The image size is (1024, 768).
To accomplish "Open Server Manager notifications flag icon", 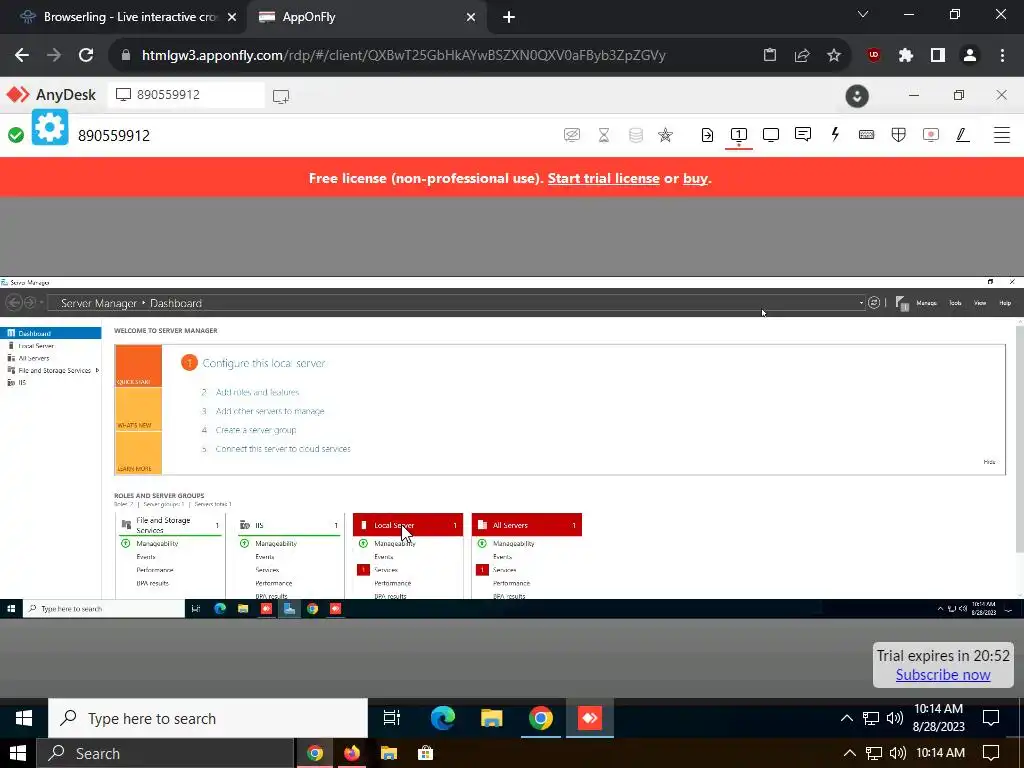I will 903,304.
